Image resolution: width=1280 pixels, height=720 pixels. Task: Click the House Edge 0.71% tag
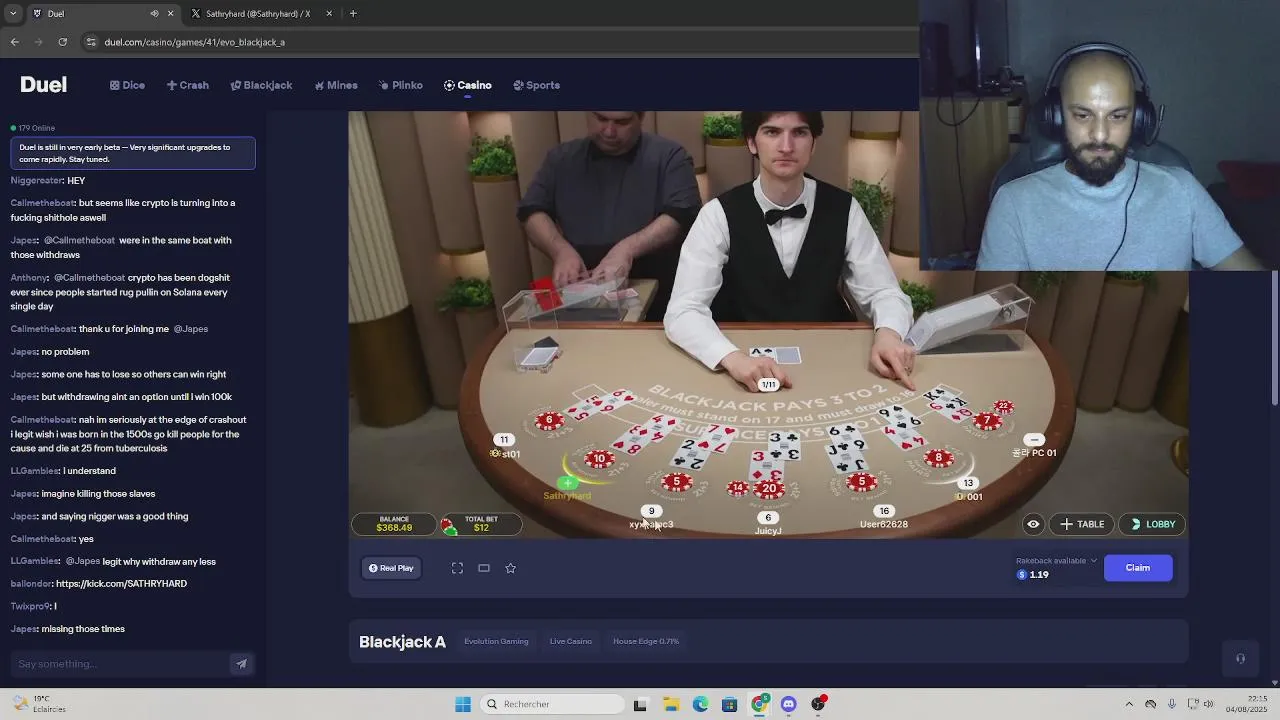pyautogui.click(x=646, y=641)
